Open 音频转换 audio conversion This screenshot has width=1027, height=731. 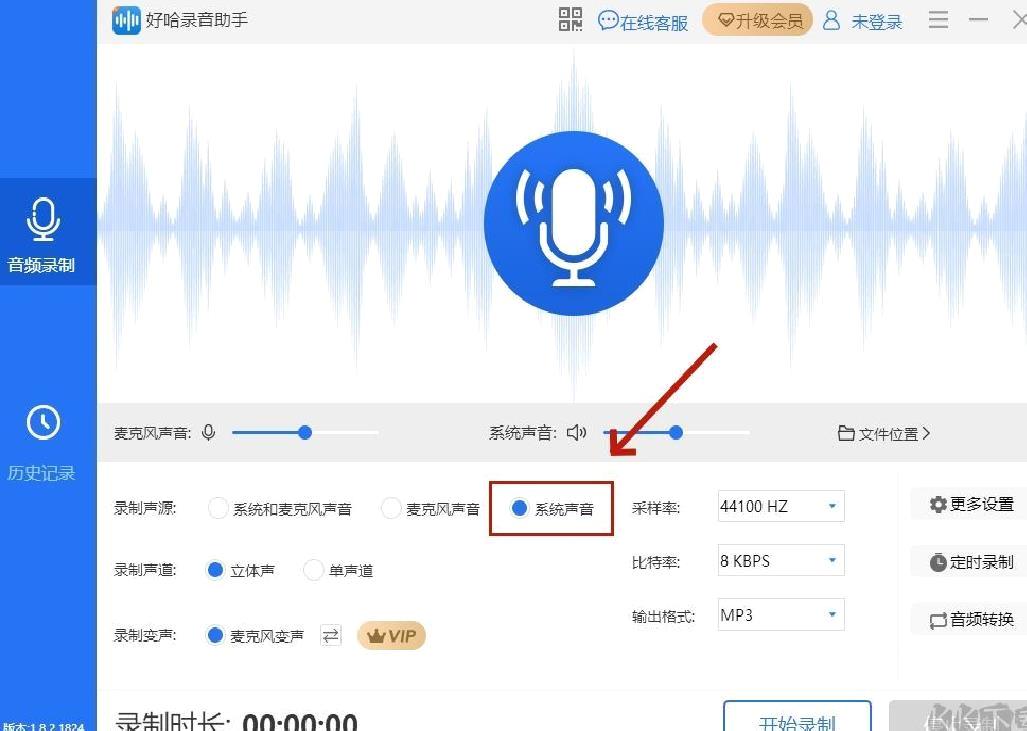(x=971, y=619)
